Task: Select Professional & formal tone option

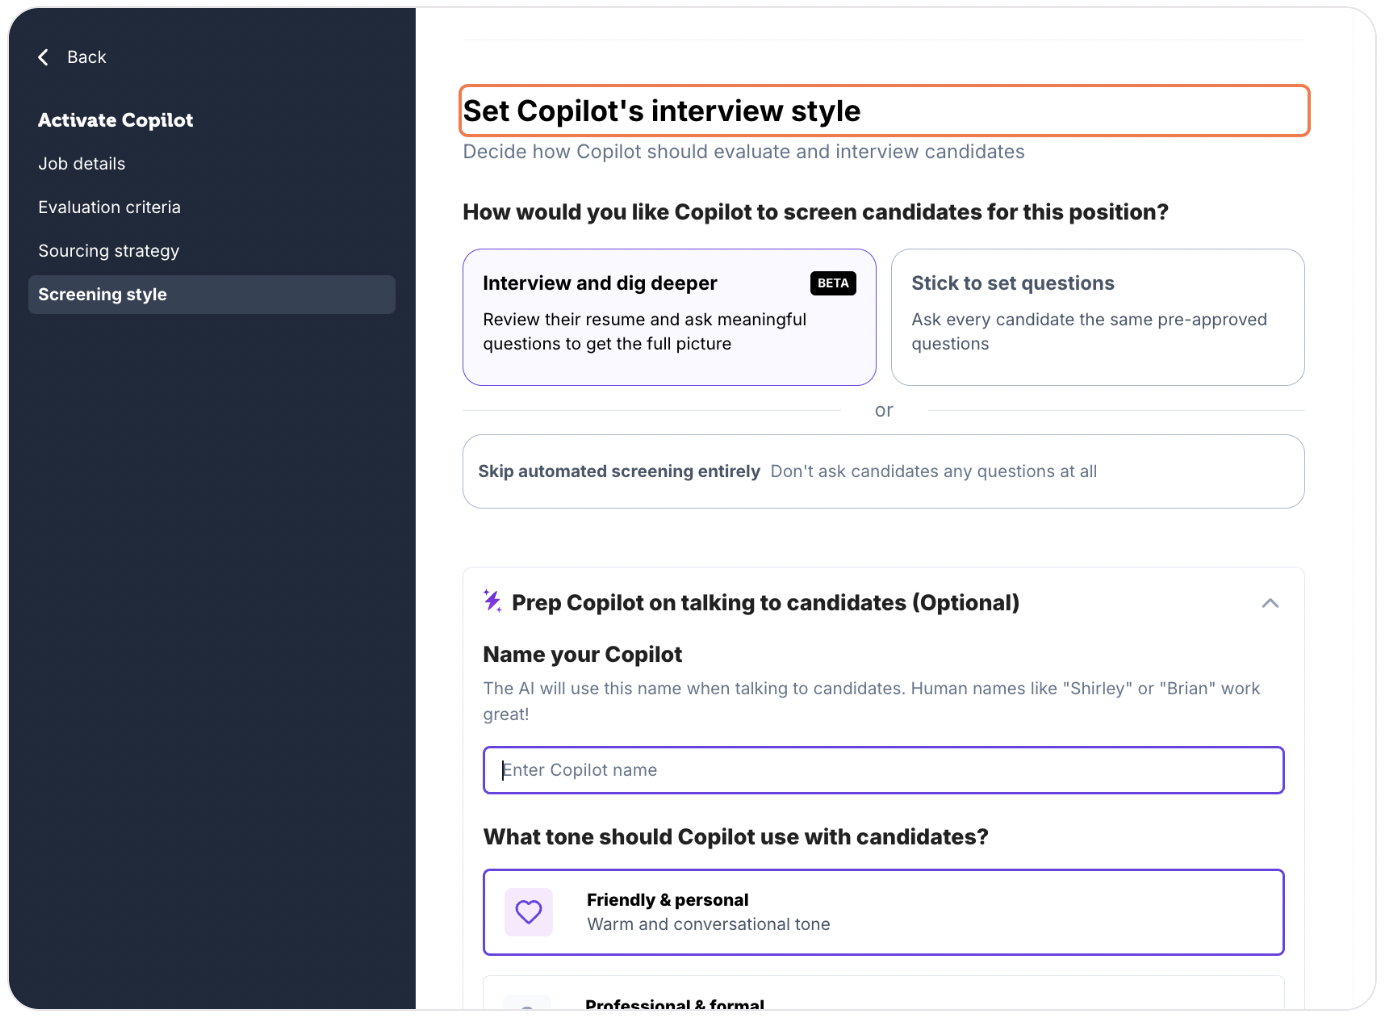Action: (x=883, y=995)
